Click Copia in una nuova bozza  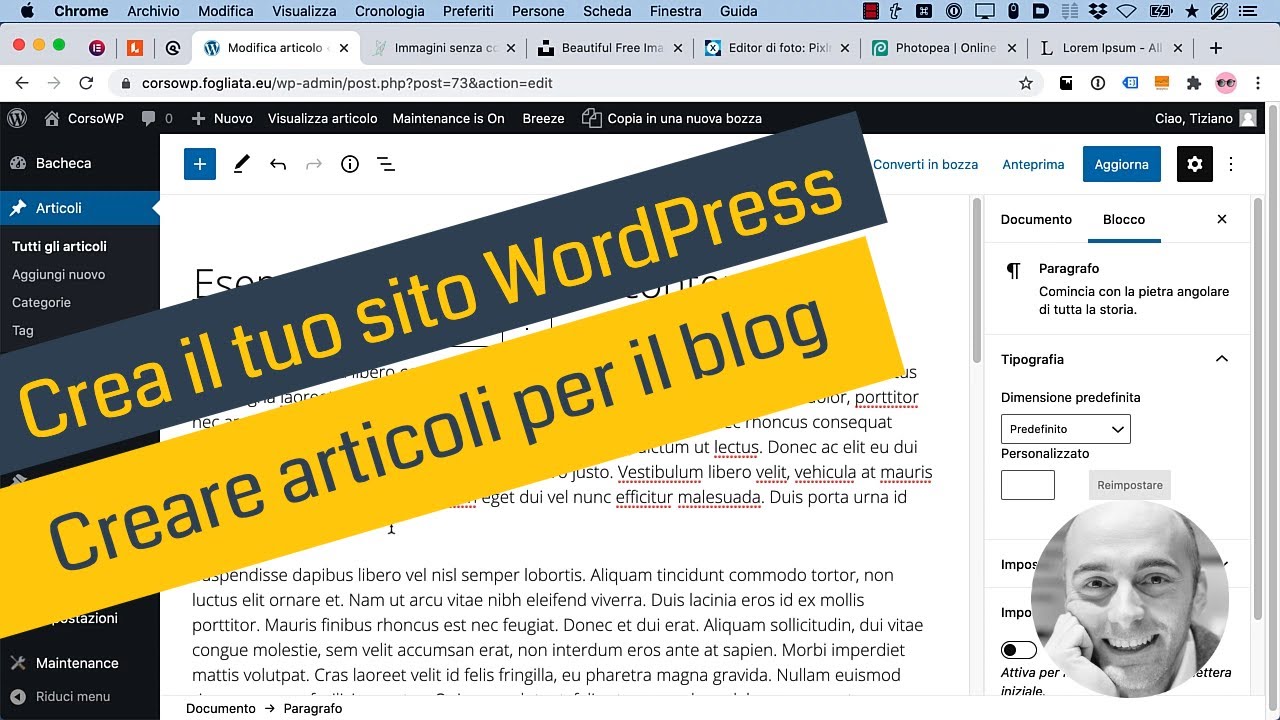click(672, 118)
